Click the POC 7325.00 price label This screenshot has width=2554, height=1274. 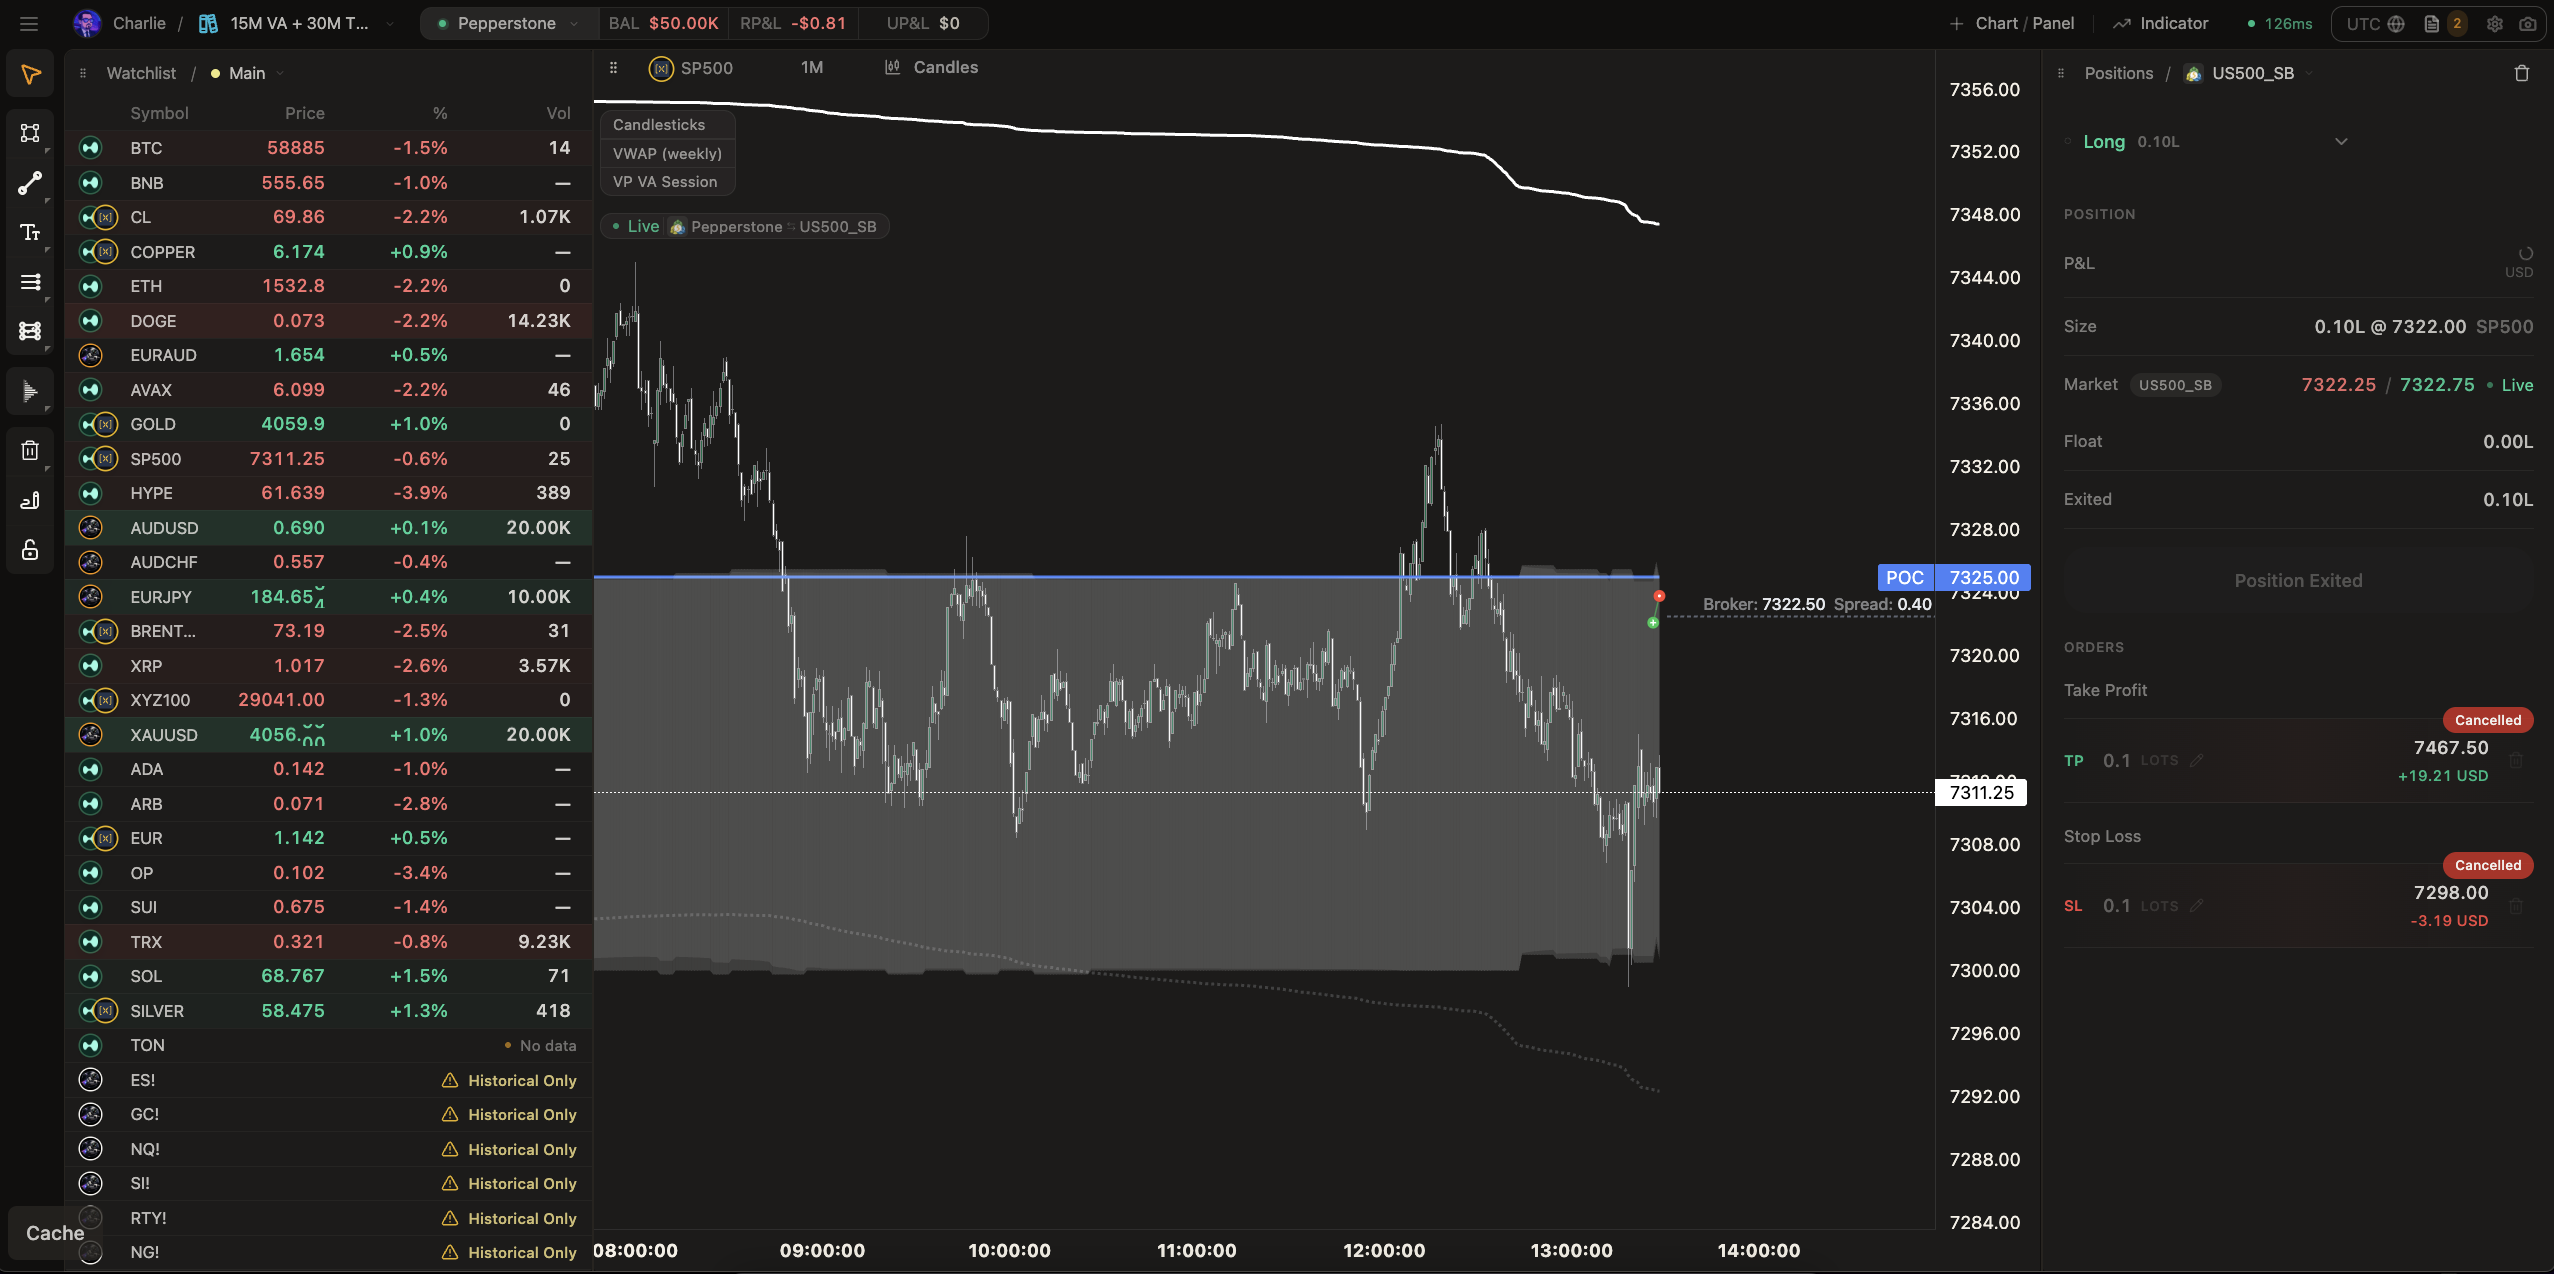pos(1954,577)
